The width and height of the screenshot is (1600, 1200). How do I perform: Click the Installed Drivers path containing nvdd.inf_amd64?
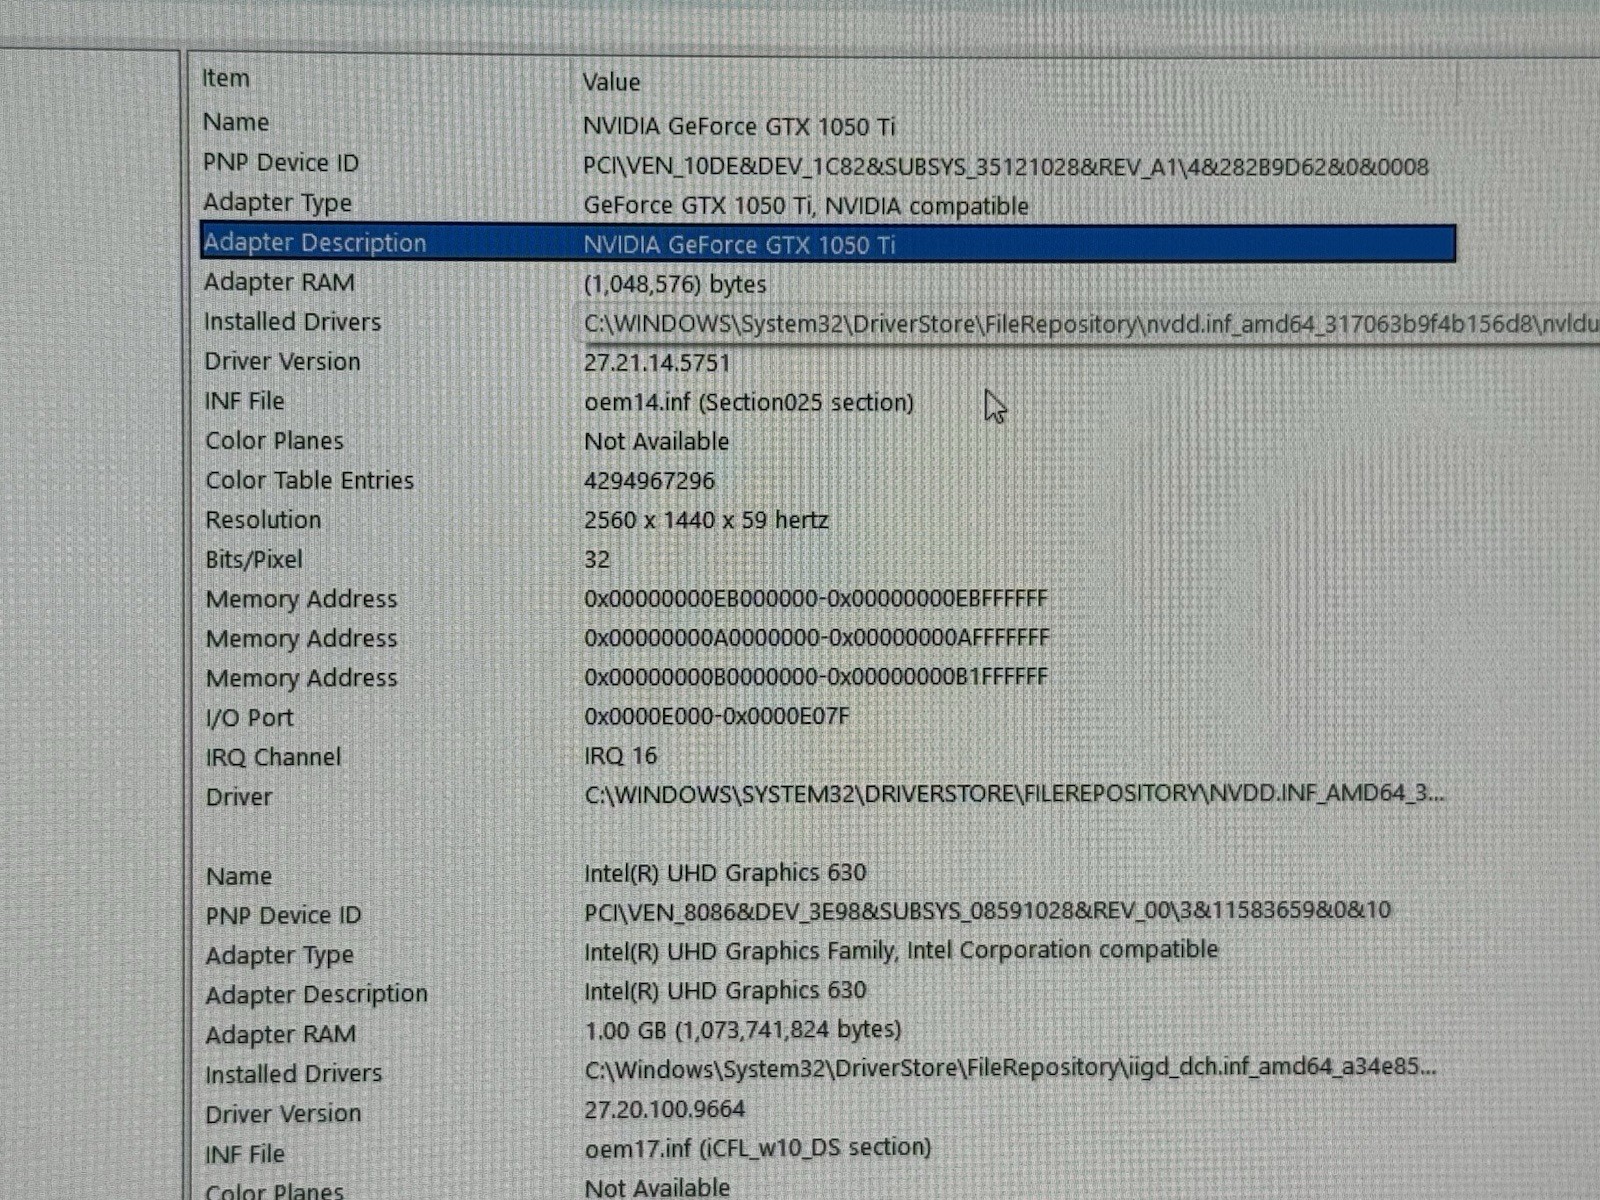tap(1091, 324)
